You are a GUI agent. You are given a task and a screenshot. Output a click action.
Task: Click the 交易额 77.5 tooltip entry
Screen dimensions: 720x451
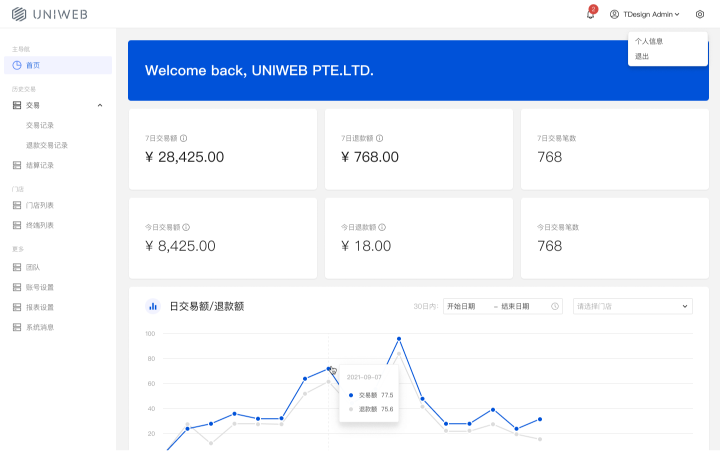coord(371,395)
